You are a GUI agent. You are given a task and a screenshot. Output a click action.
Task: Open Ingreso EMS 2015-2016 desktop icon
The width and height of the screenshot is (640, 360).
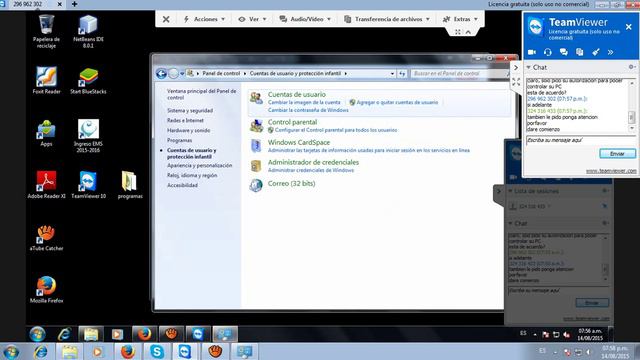coord(88,136)
